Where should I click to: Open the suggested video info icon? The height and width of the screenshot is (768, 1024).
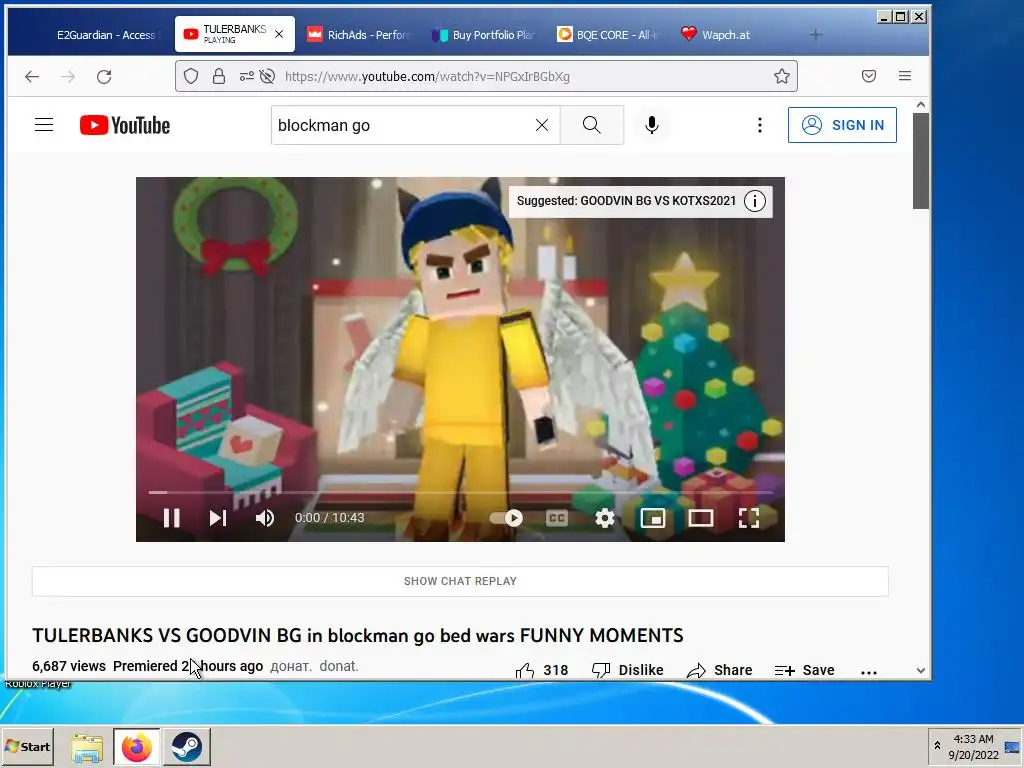tap(755, 201)
